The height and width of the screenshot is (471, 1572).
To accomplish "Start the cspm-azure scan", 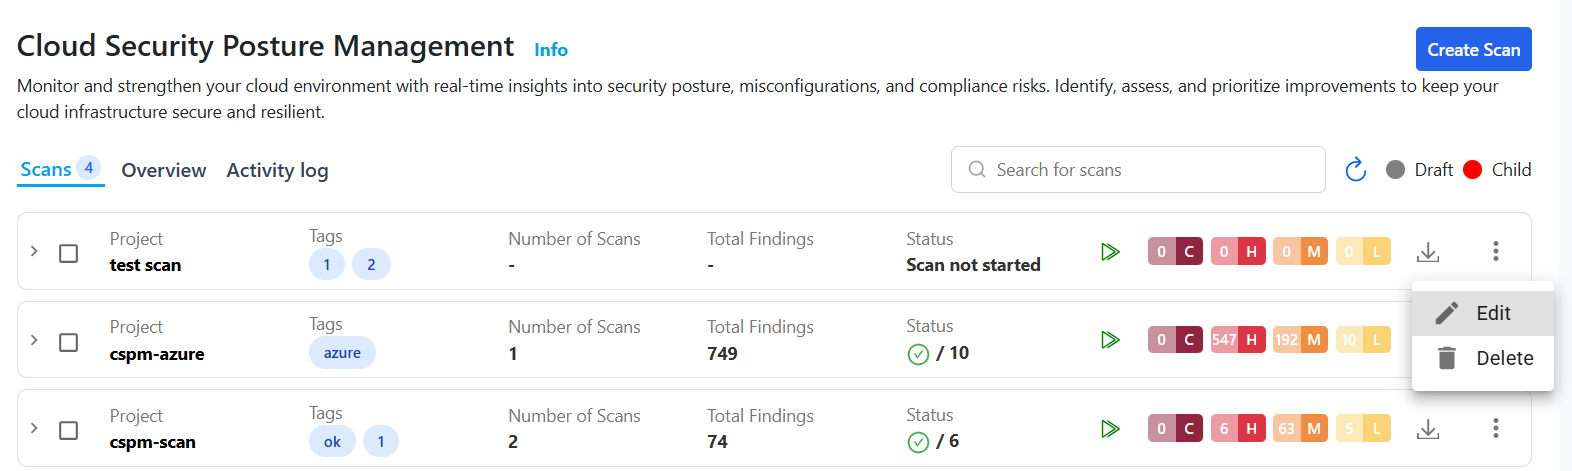I will point(1110,340).
